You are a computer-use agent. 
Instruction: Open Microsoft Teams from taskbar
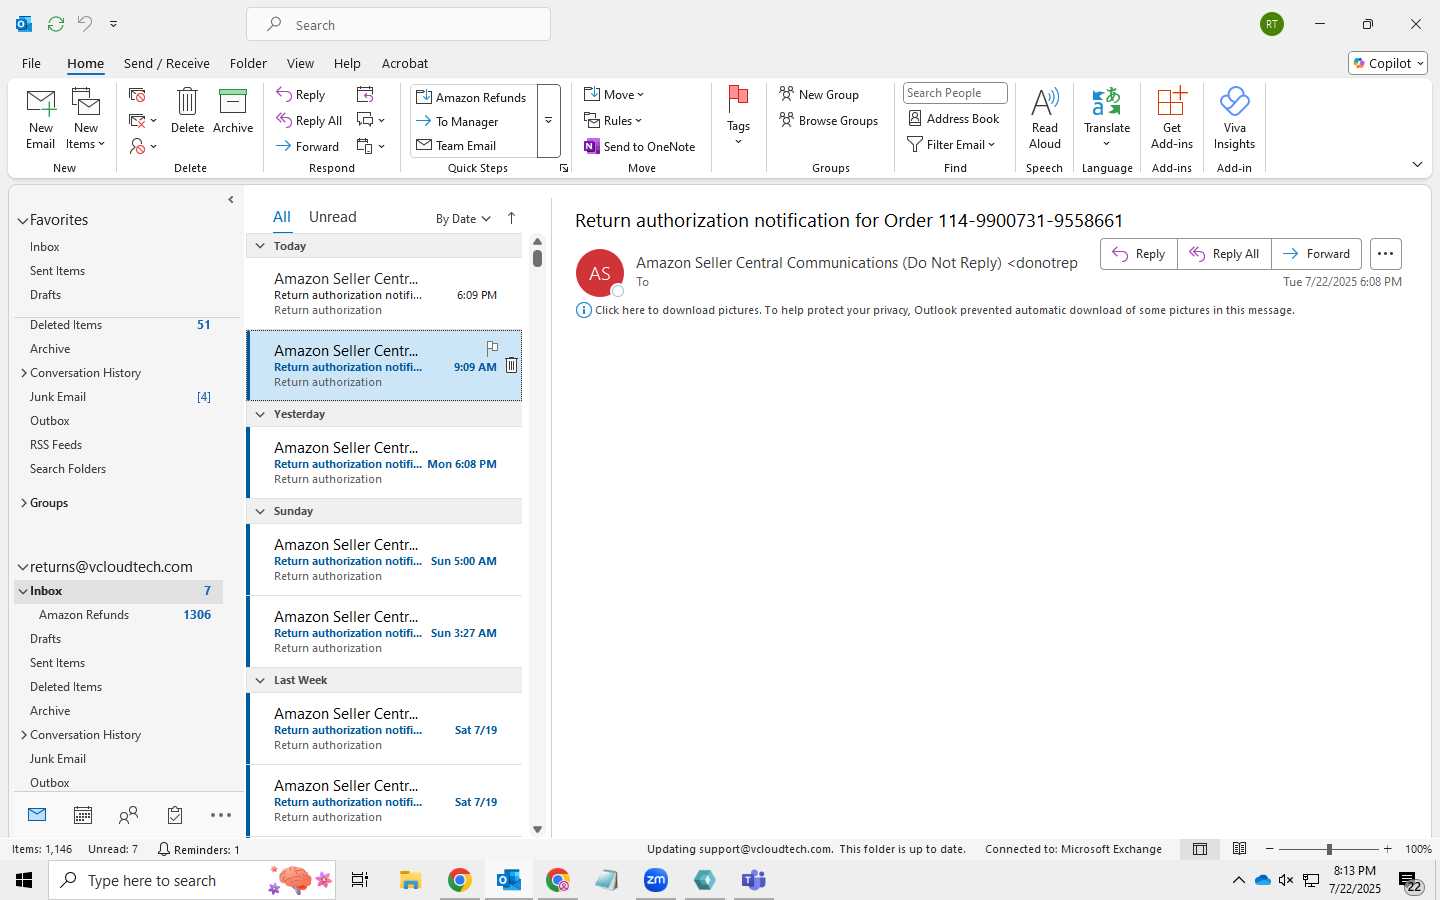click(753, 880)
